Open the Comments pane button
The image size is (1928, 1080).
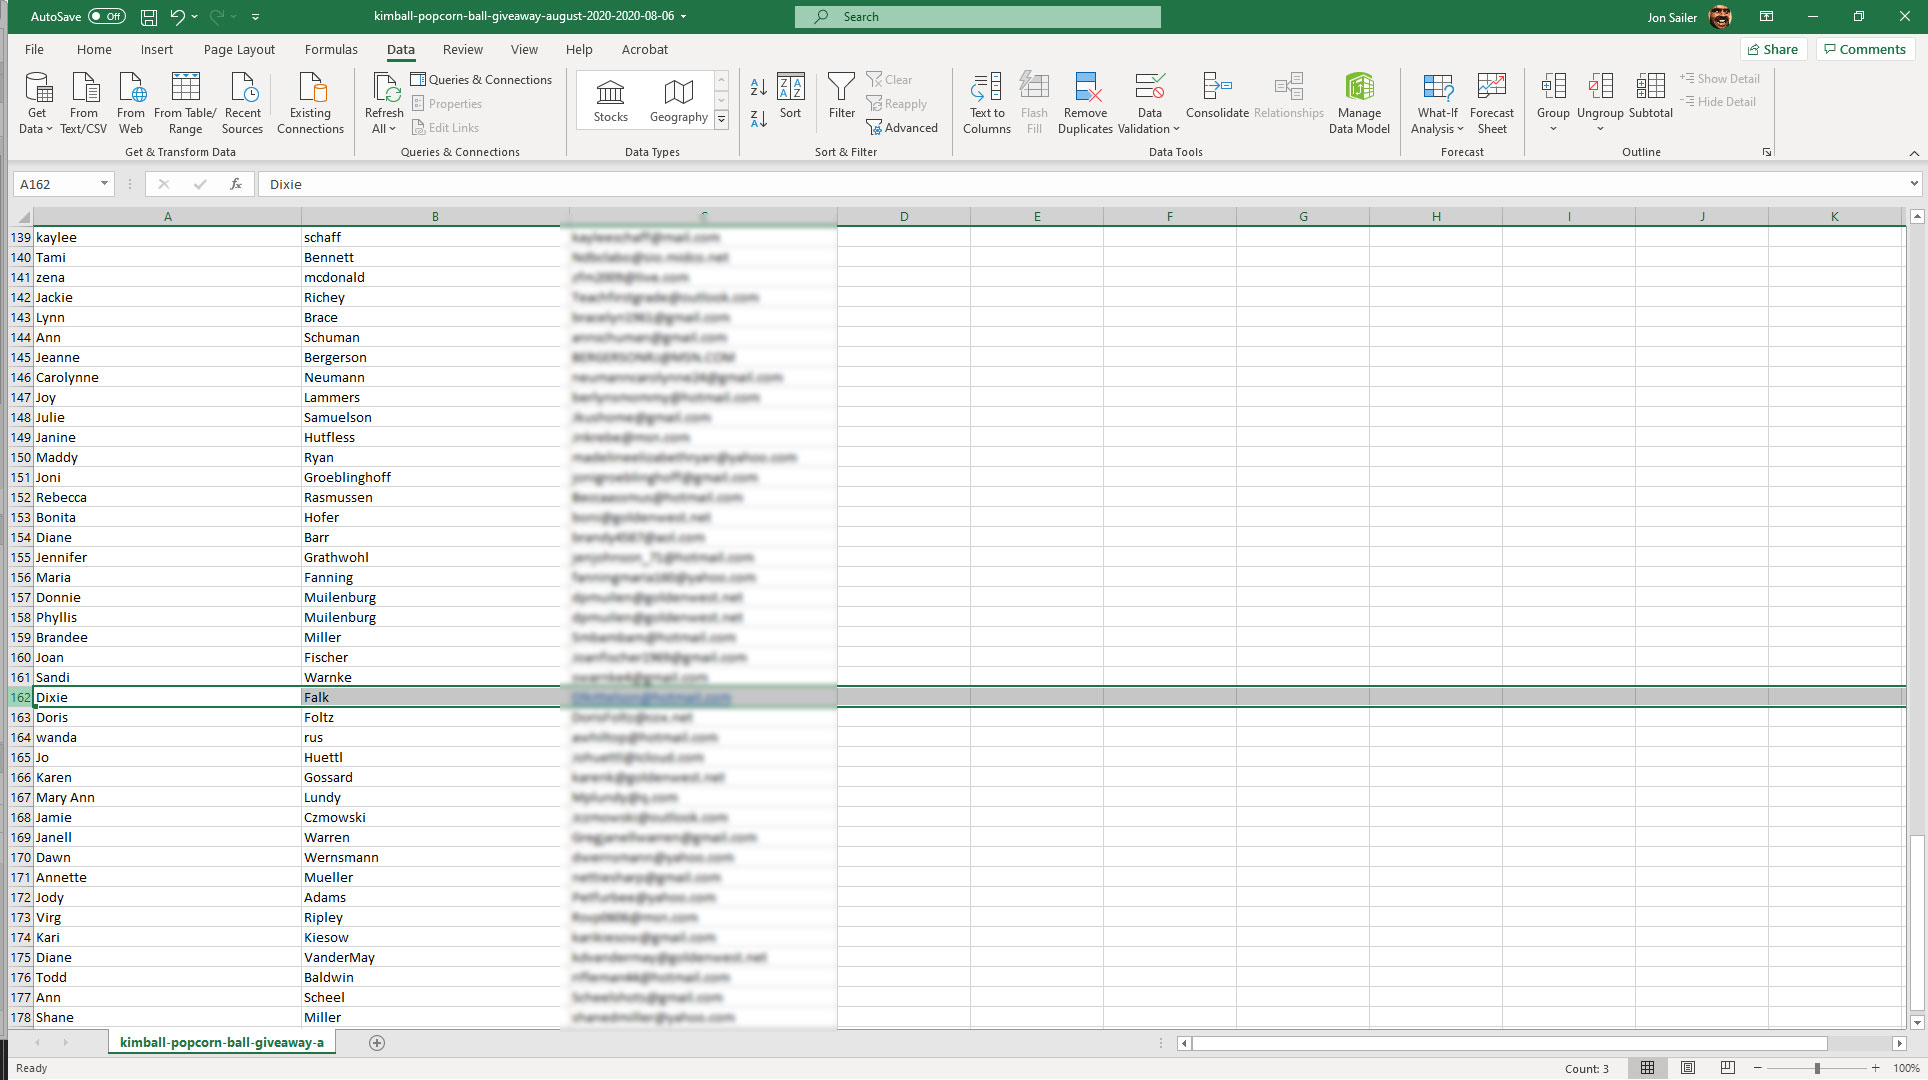pyautogui.click(x=1865, y=49)
